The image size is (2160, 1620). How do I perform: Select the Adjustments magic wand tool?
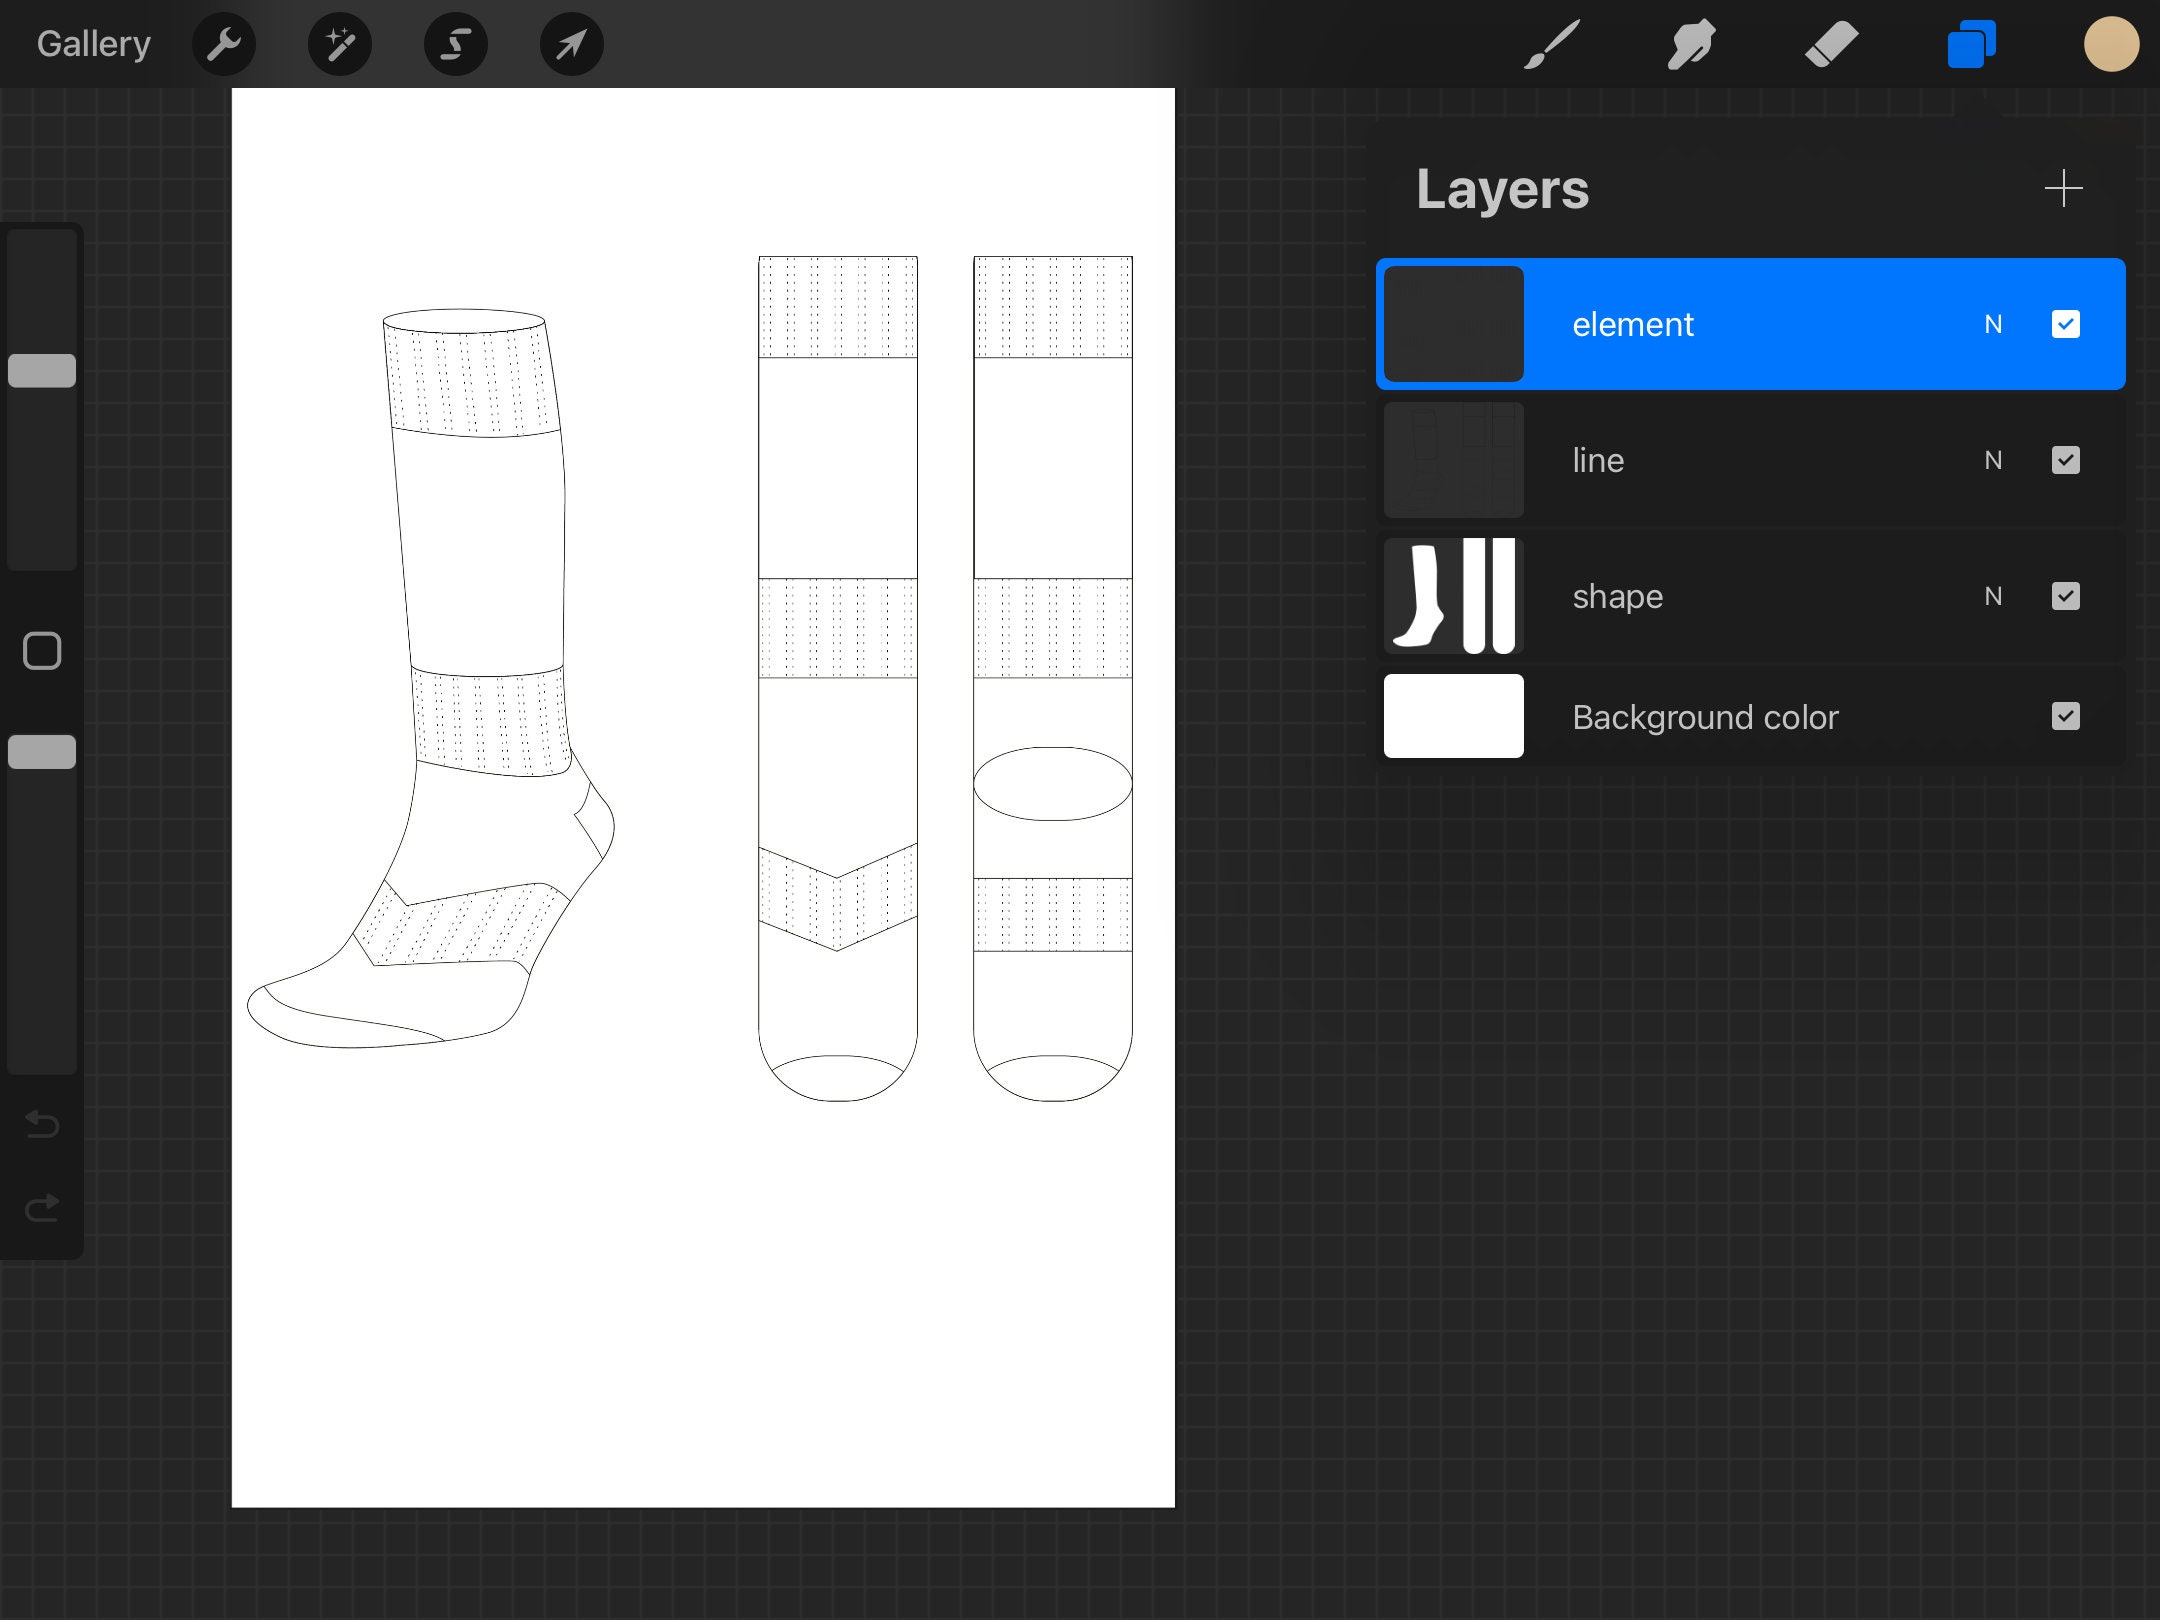pos(340,43)
